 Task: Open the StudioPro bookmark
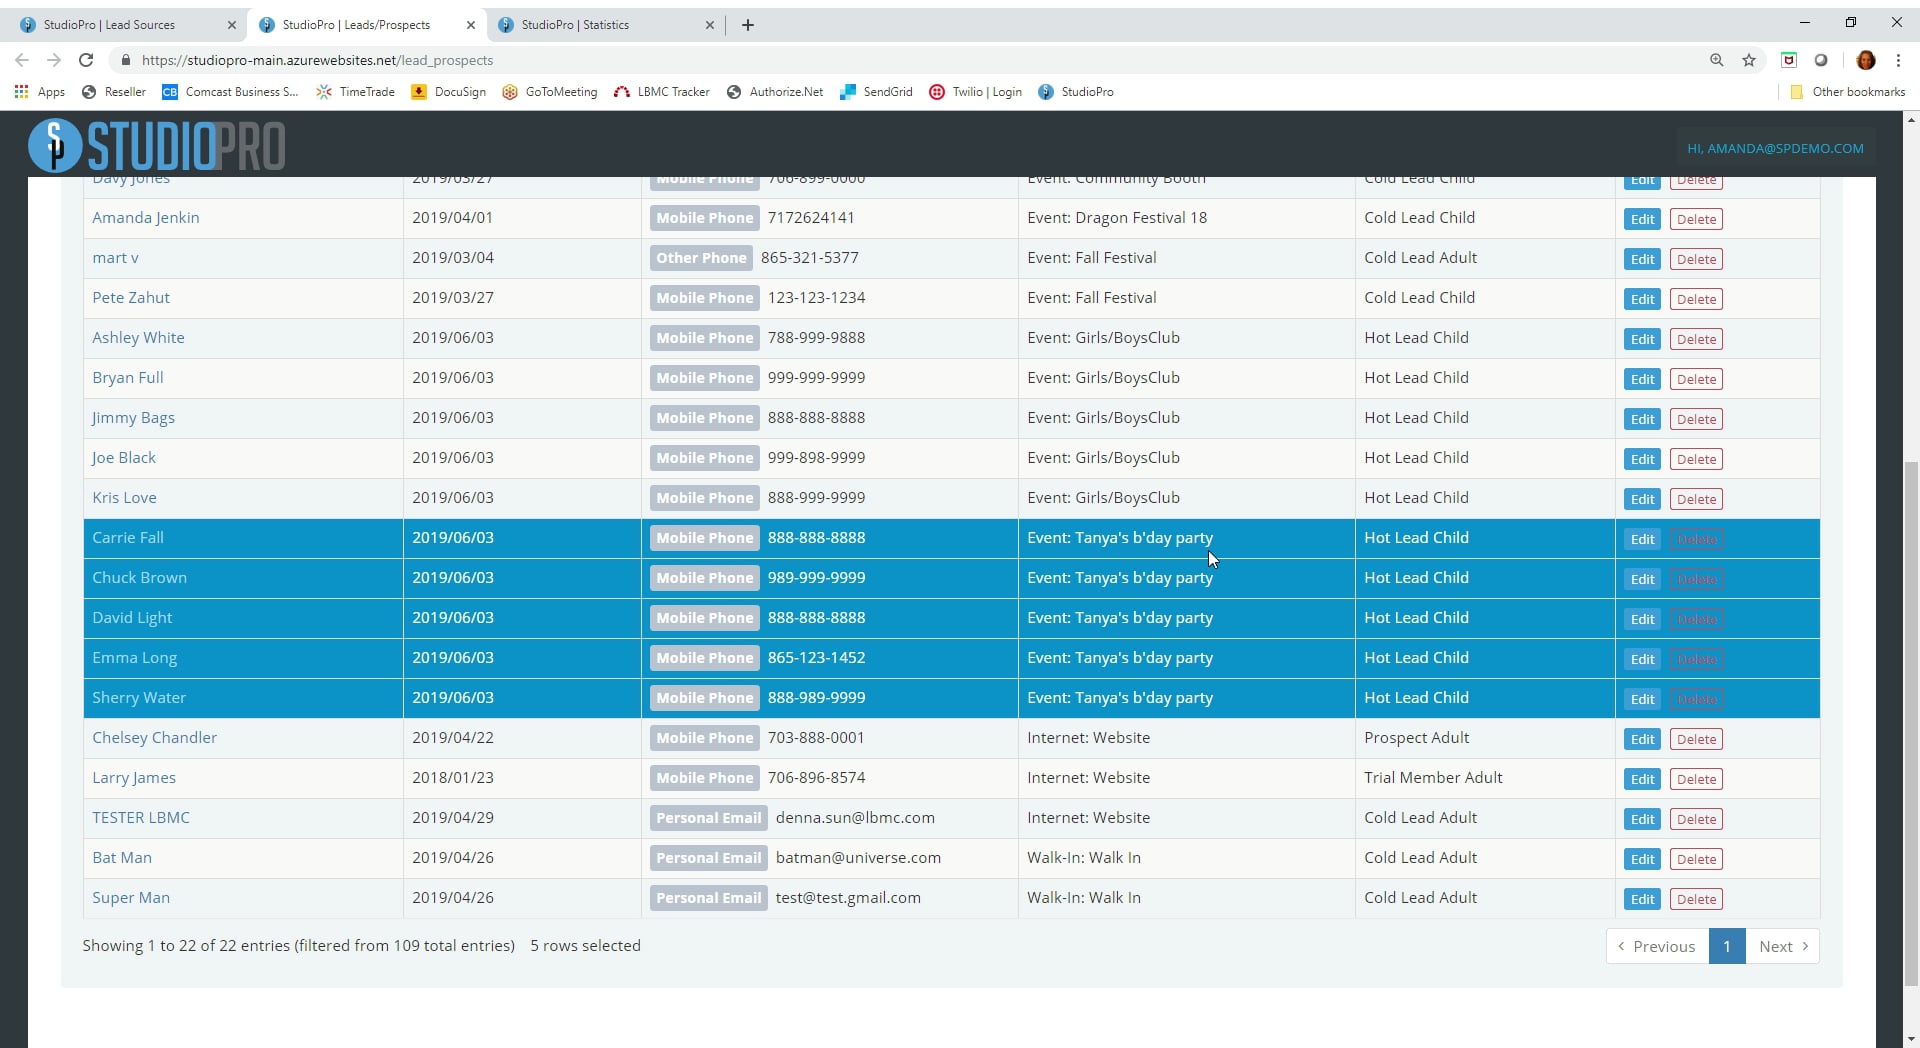point(1076,92)
